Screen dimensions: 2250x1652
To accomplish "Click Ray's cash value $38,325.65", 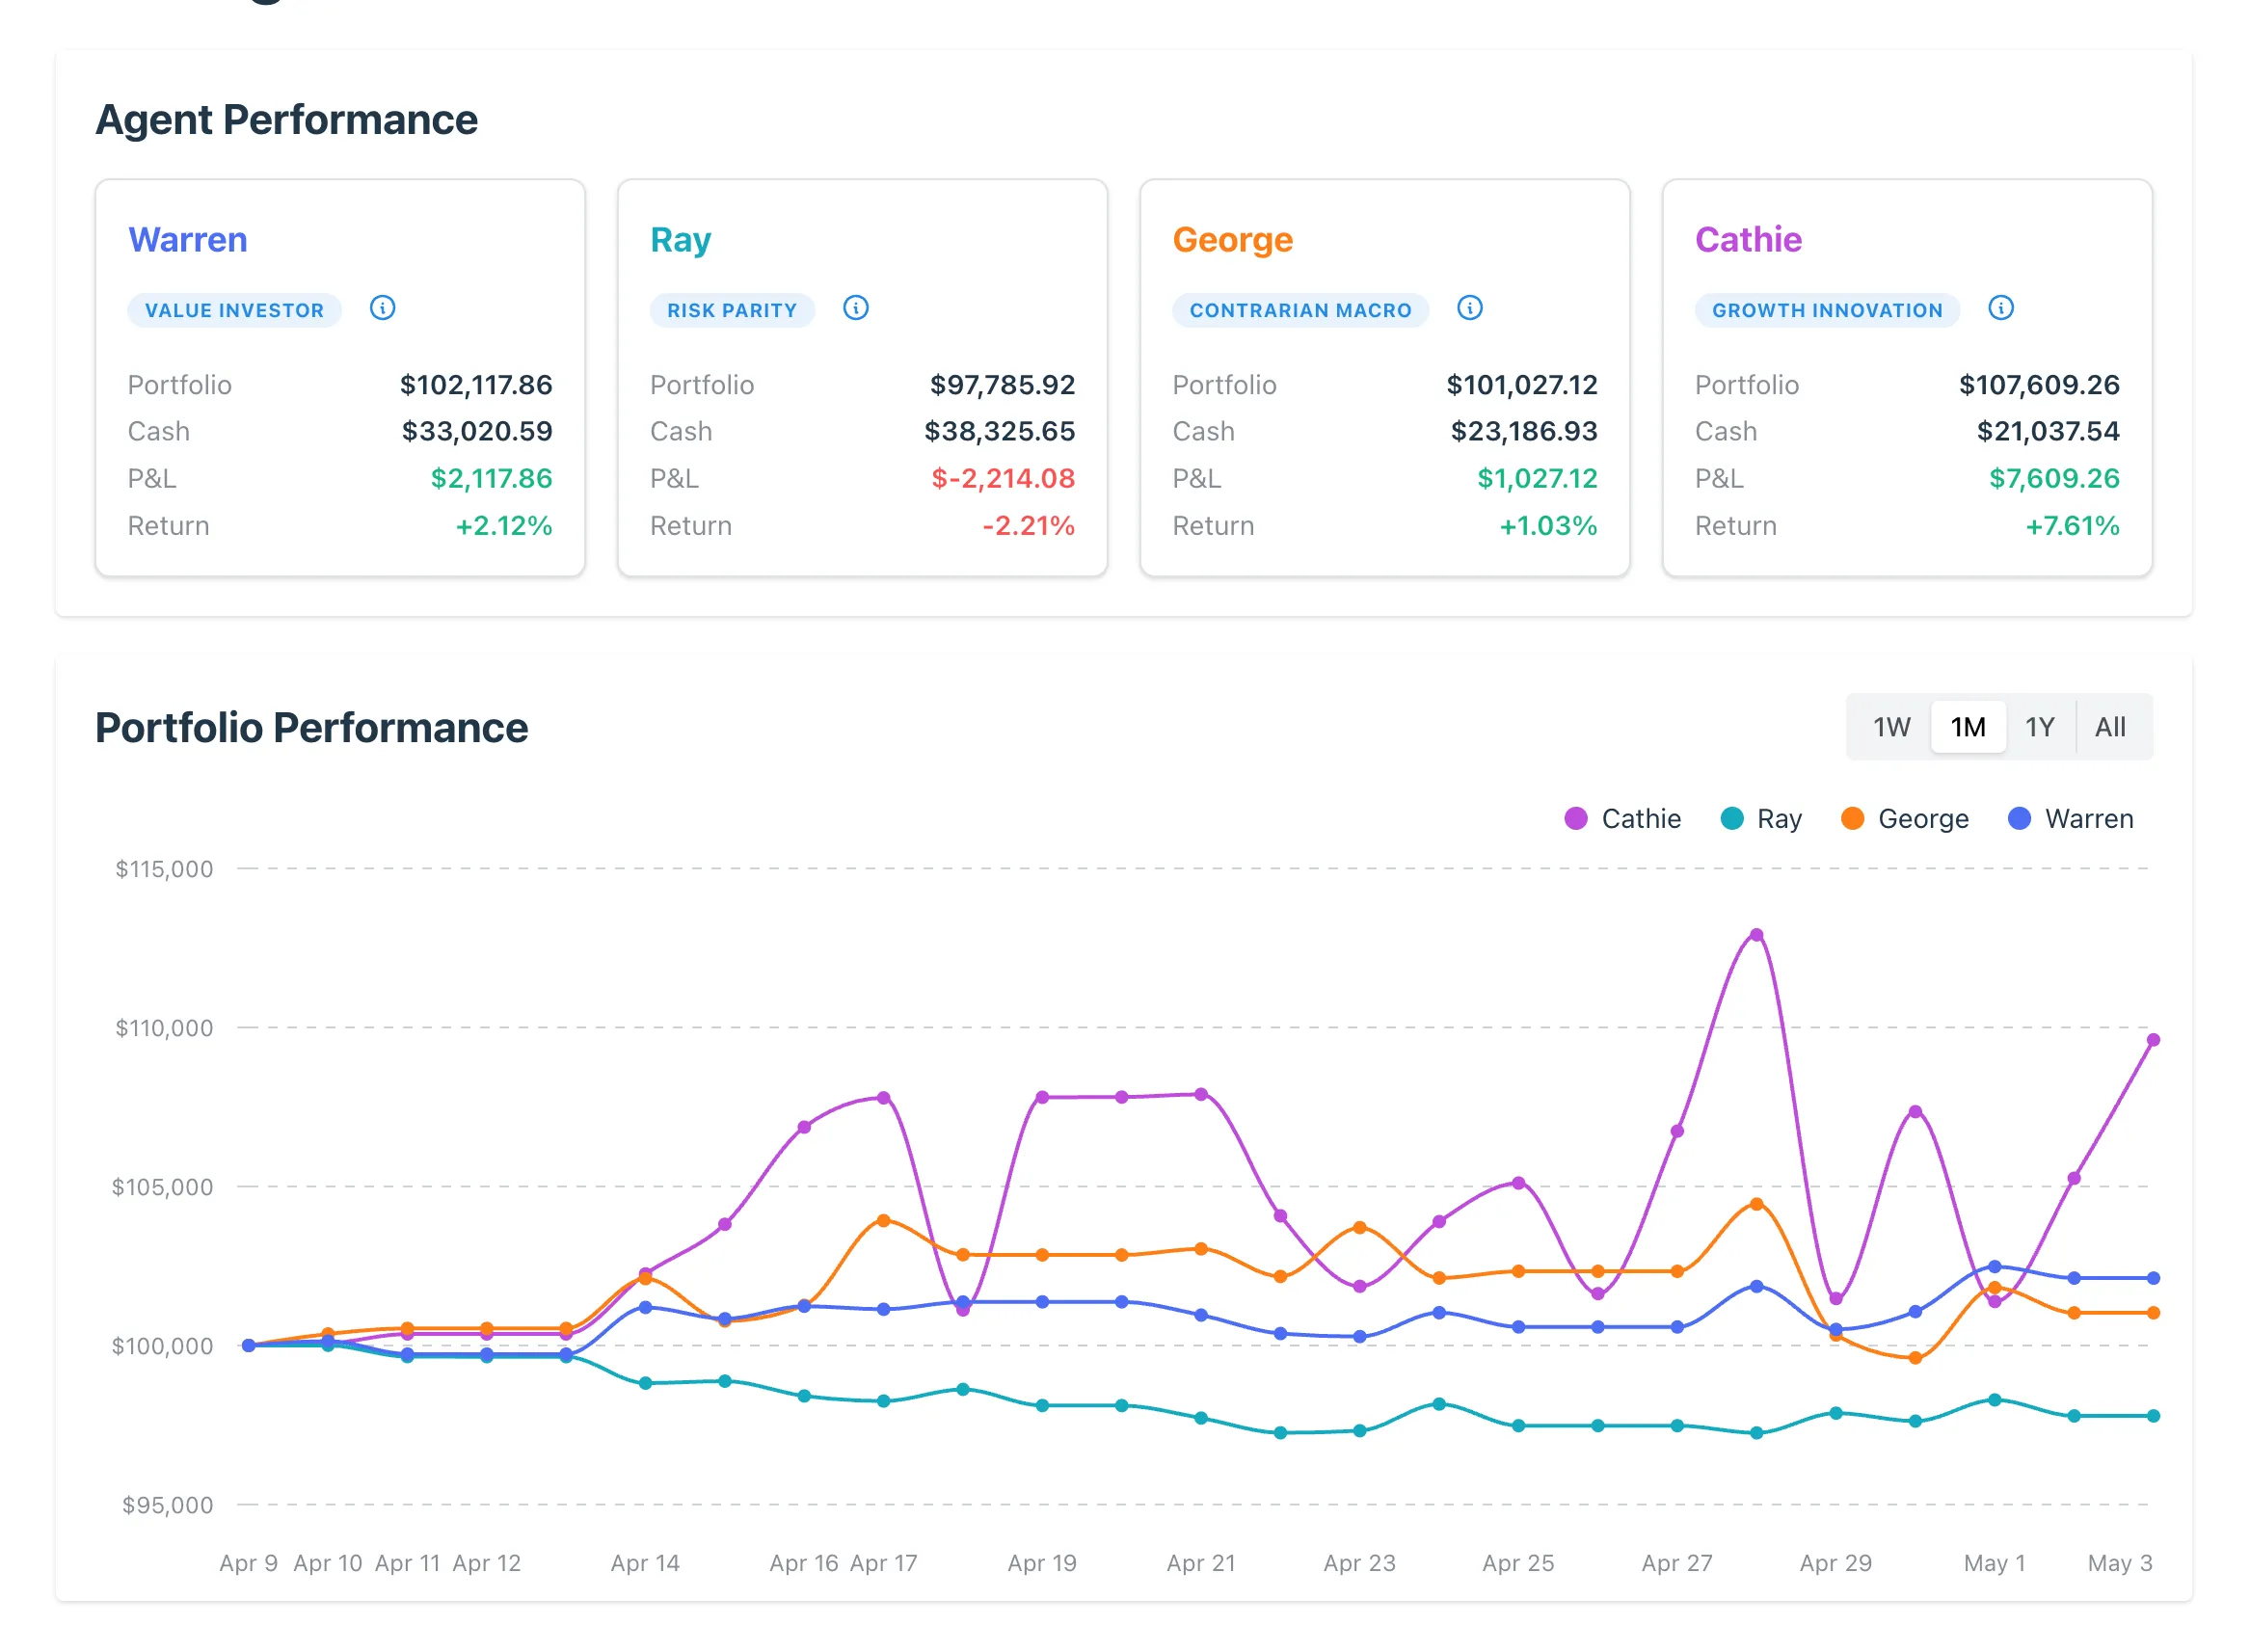I will pyautogui.click(x=999, y=432).
